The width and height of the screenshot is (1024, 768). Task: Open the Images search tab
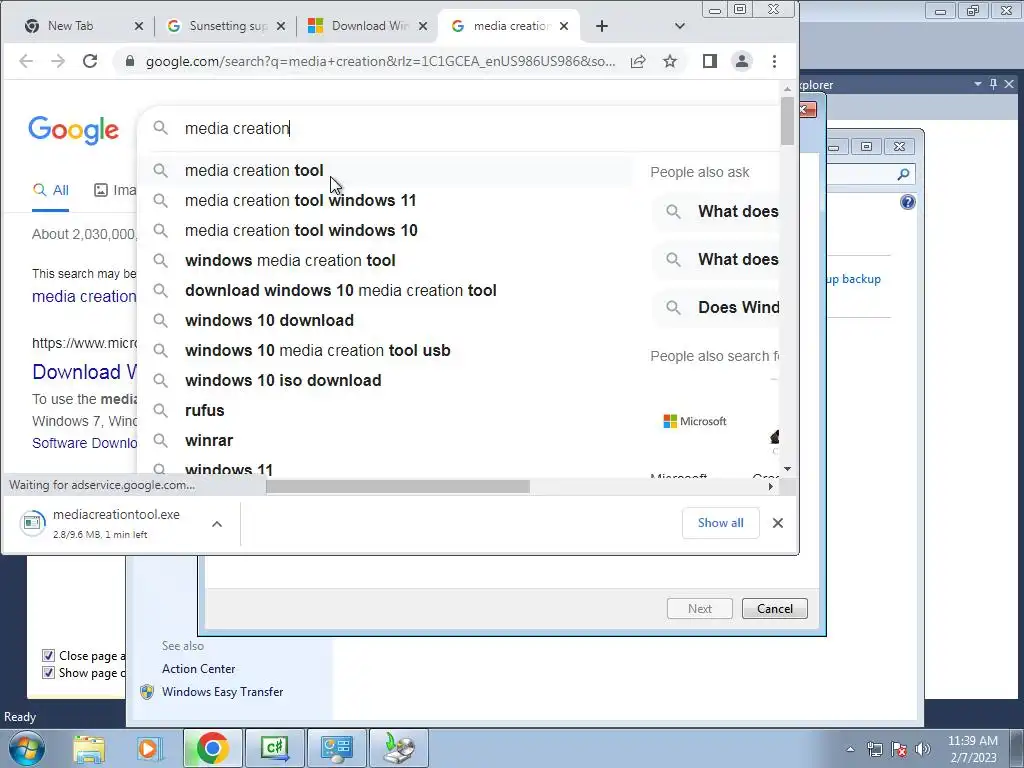tap(115, 190)
